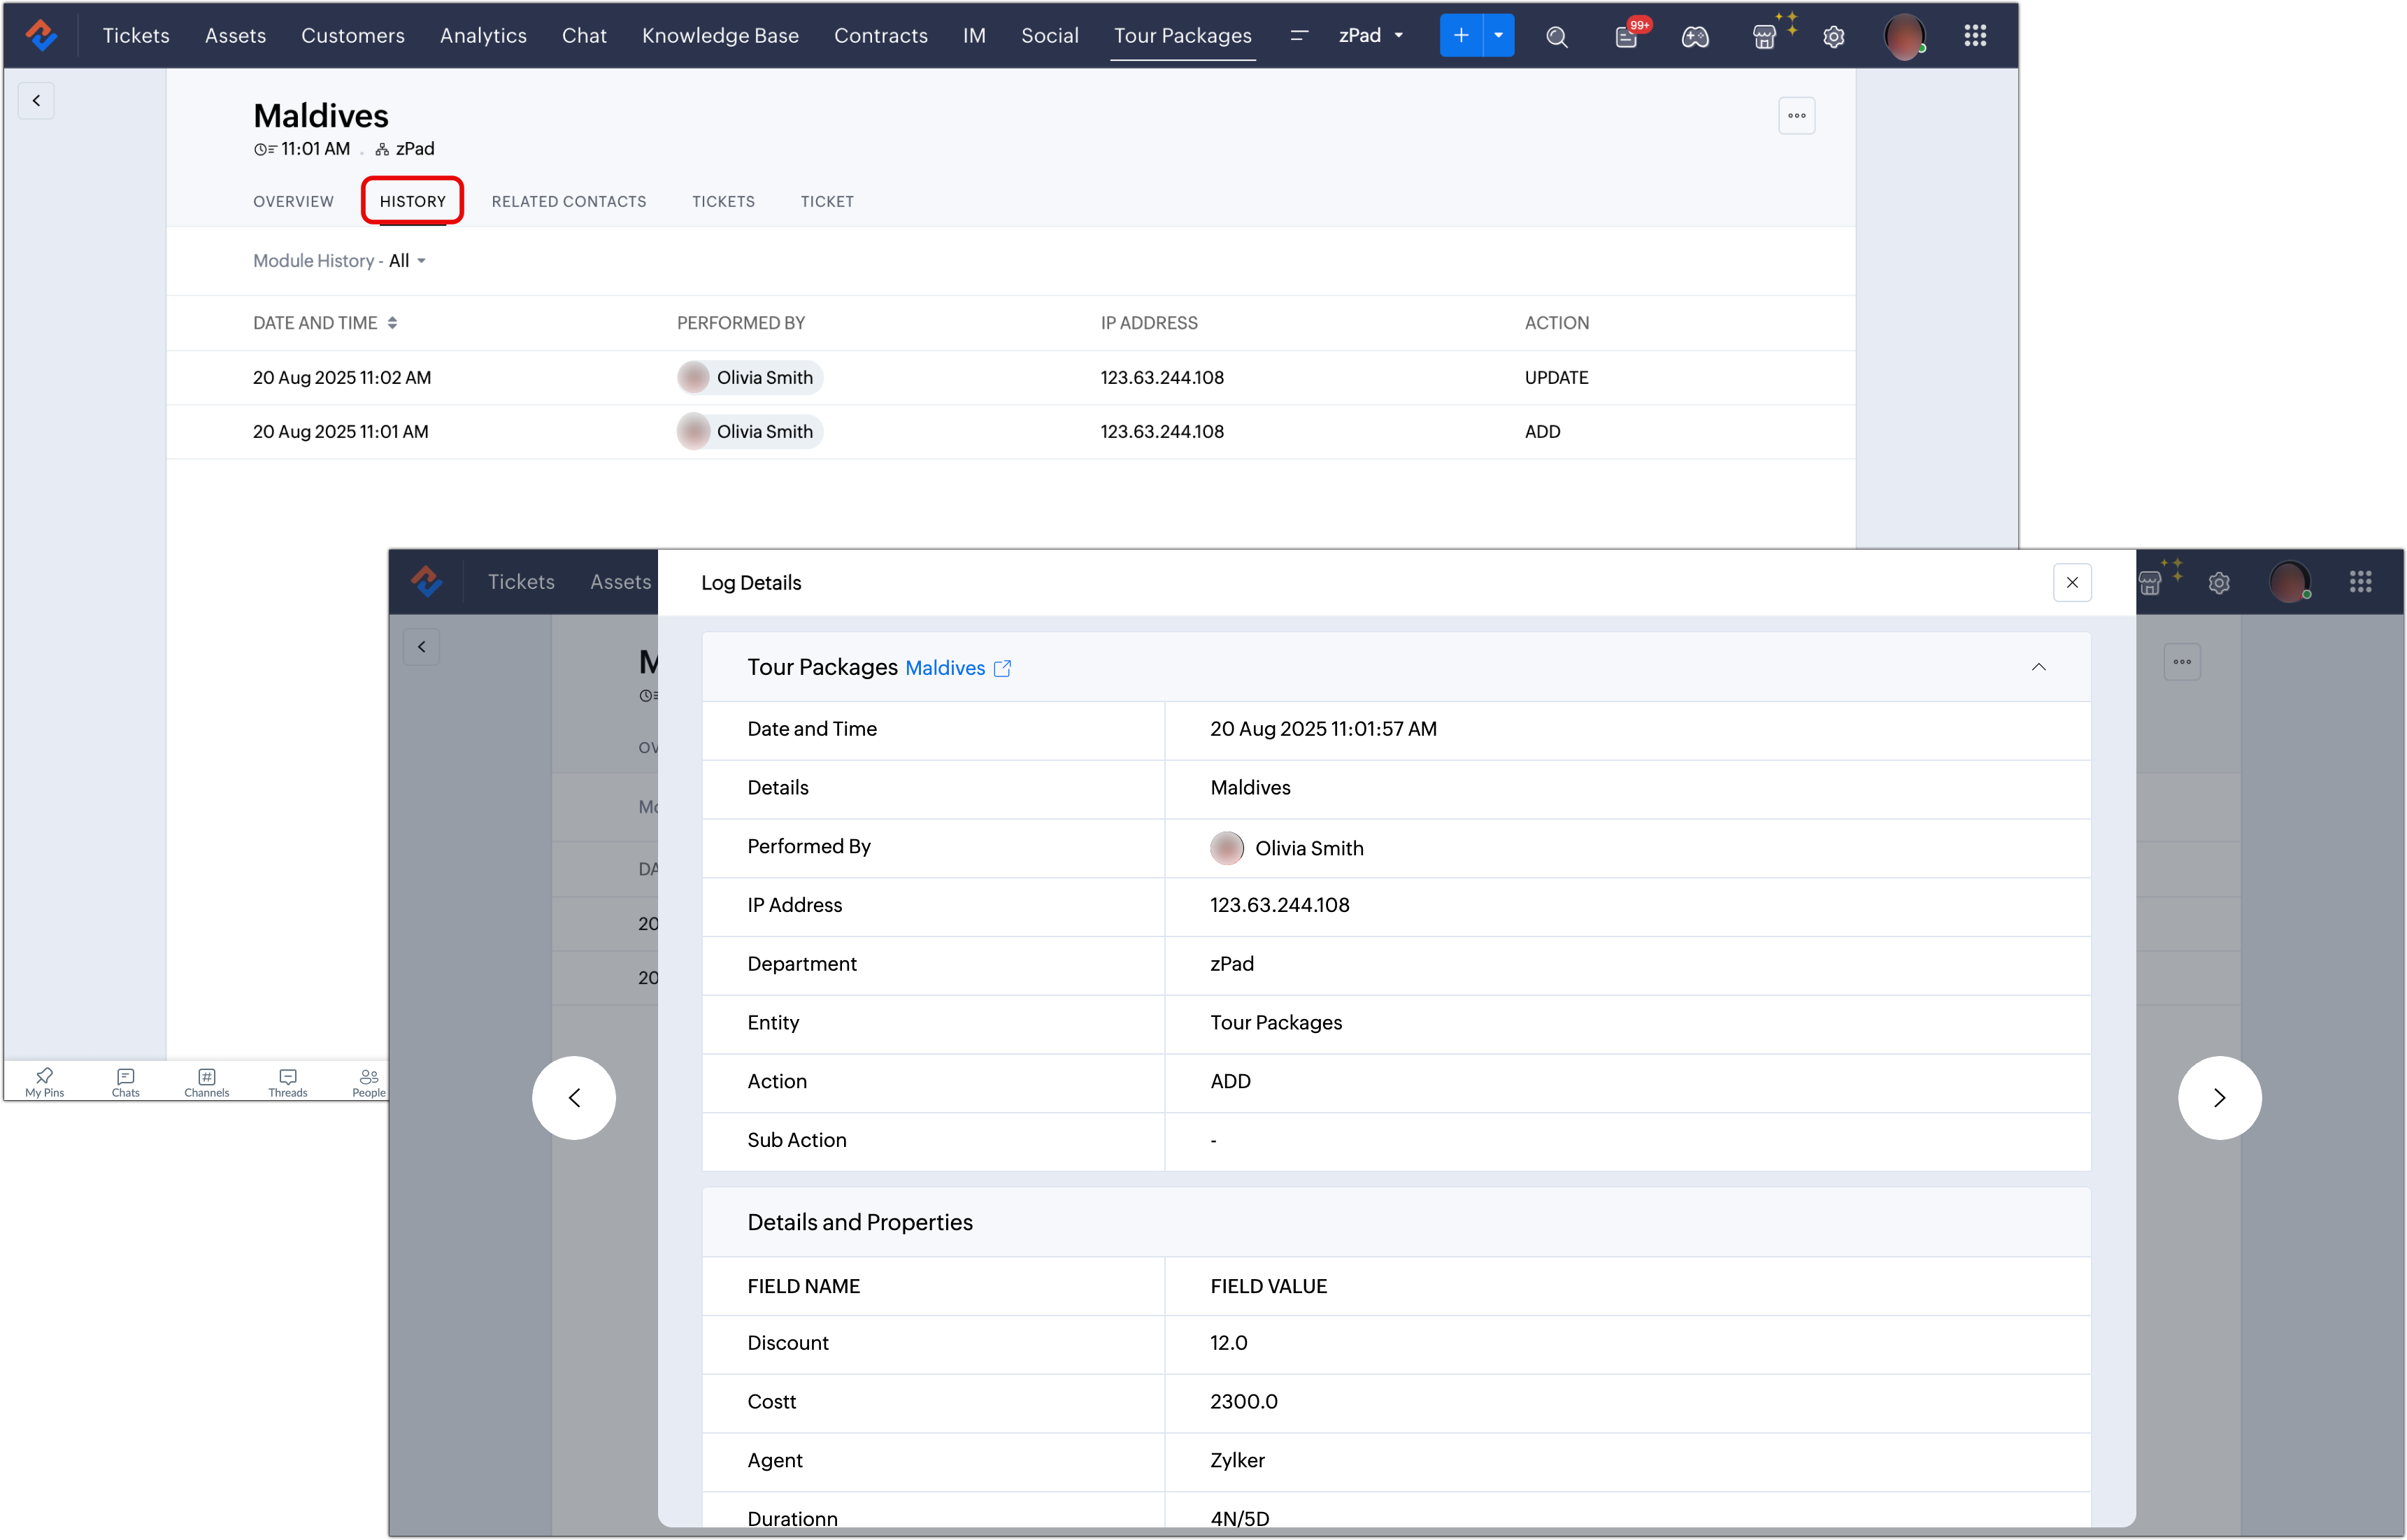Open dropdown arrow beside blue plus button
This screenshot has height=1540, width=2407.
(x=1498, y=36)
